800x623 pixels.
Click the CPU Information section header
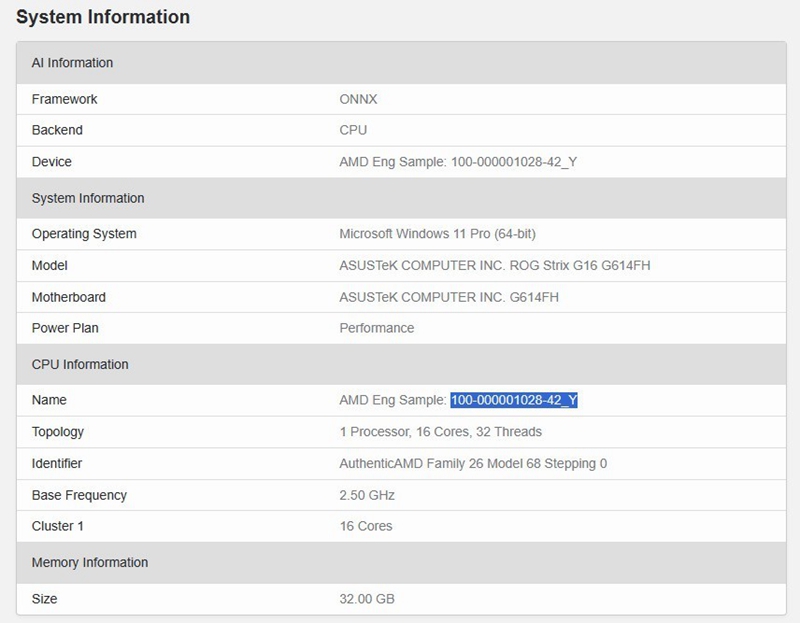tap(80, 364)
